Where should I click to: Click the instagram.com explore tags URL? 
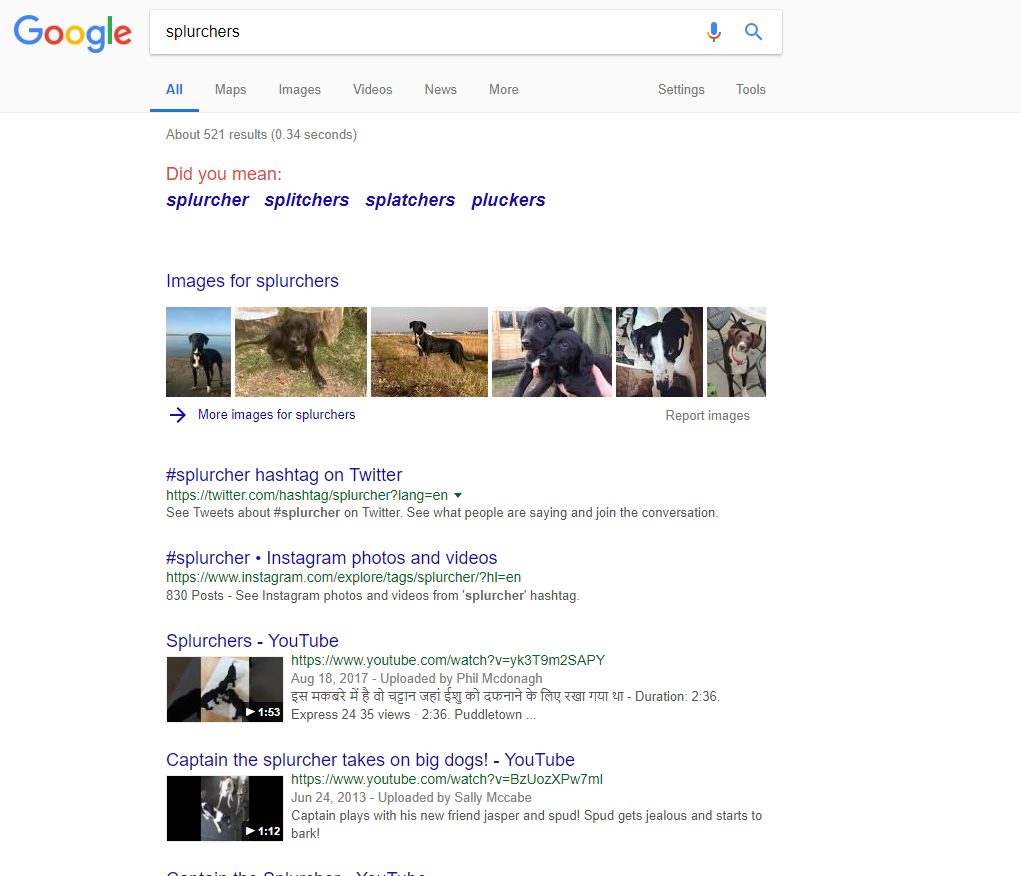343,578
